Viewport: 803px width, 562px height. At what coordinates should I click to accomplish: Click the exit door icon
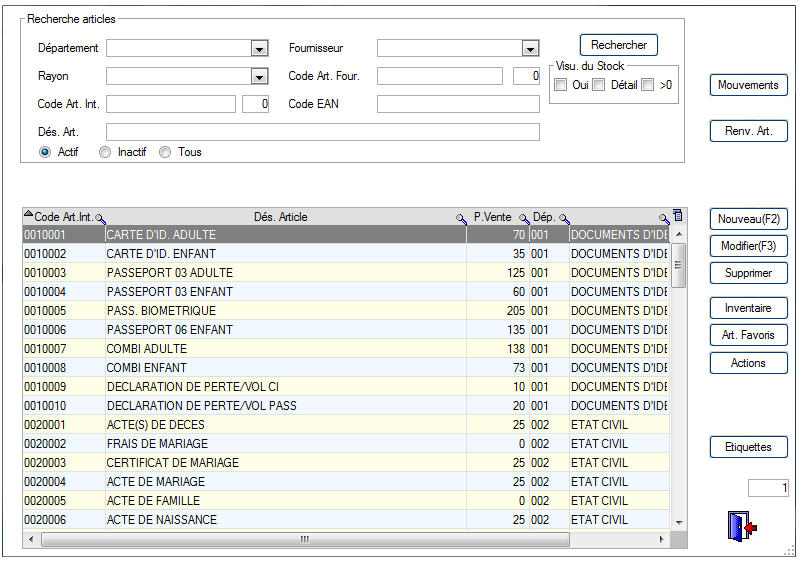pyautogui.click(x=742, y=526)
